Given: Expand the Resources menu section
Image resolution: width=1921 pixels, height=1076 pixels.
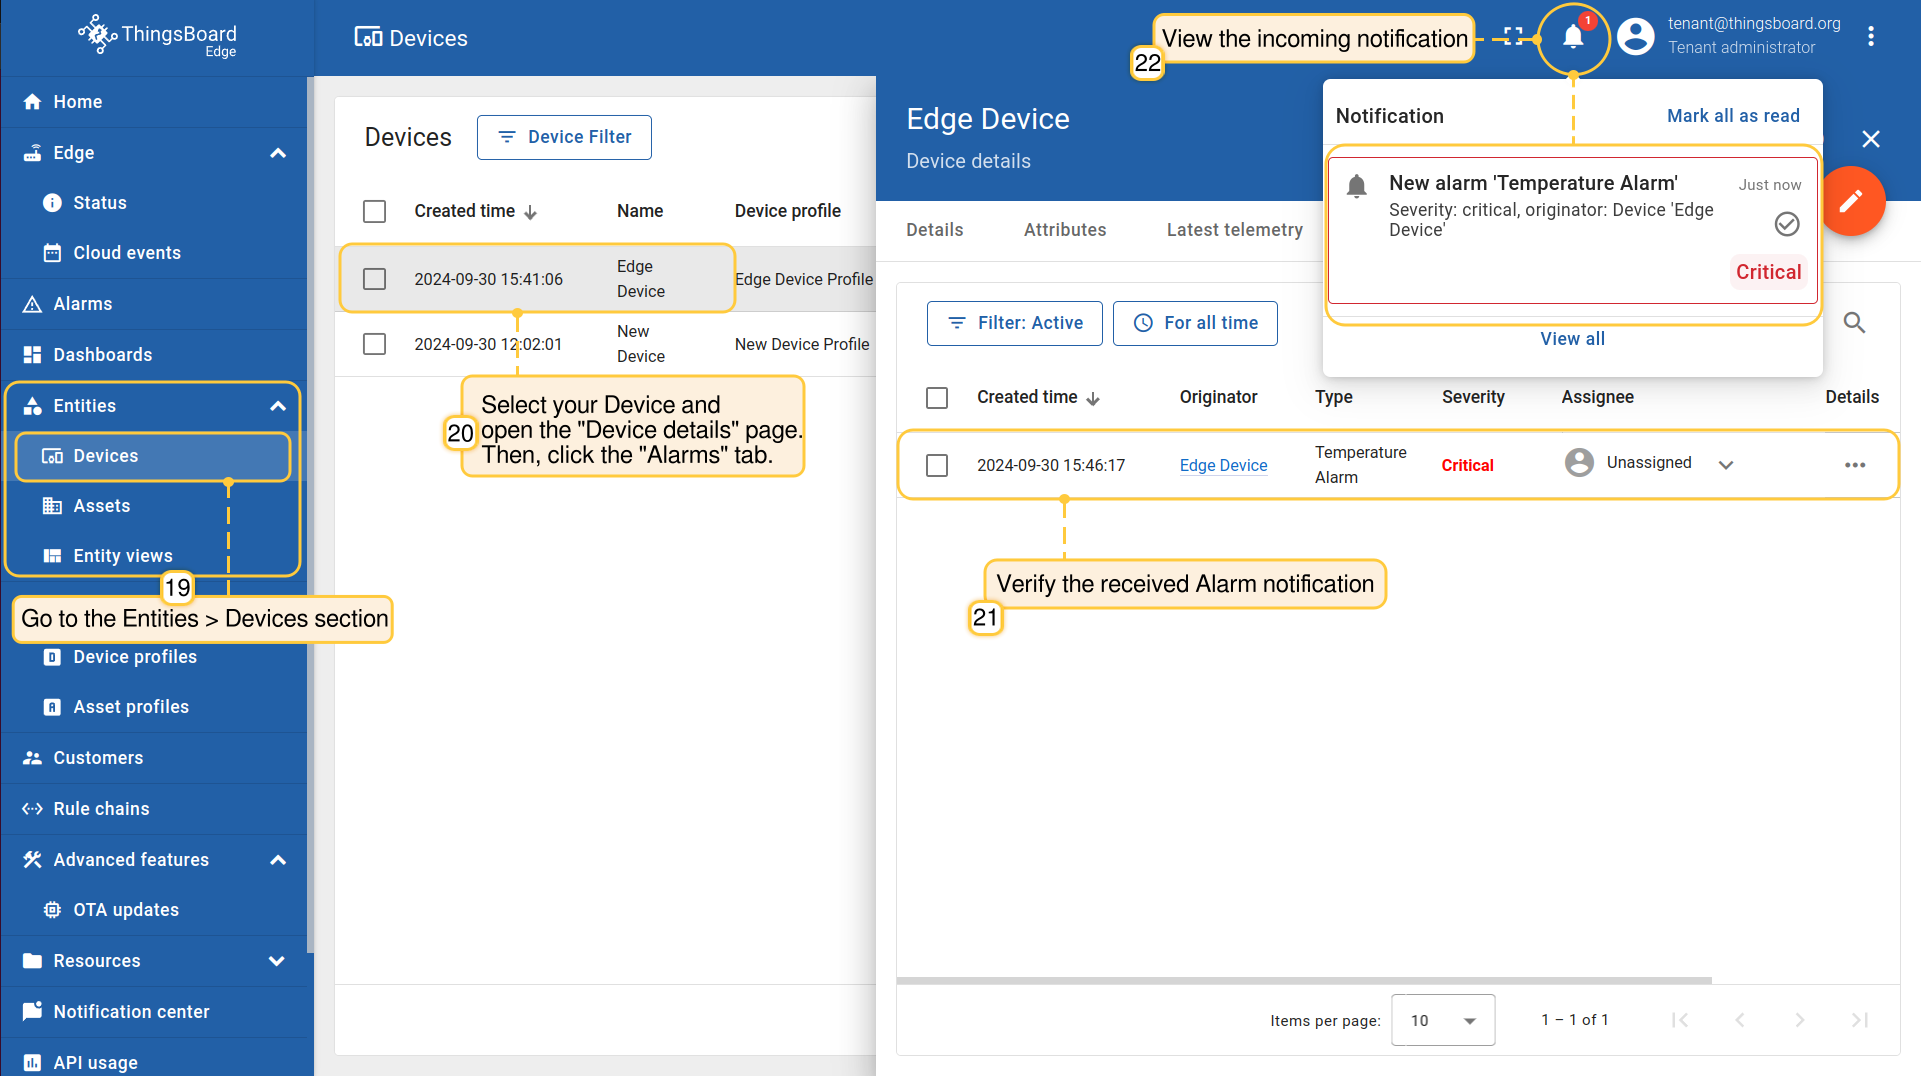Looking at the screenshot, I should pos(277,961).
